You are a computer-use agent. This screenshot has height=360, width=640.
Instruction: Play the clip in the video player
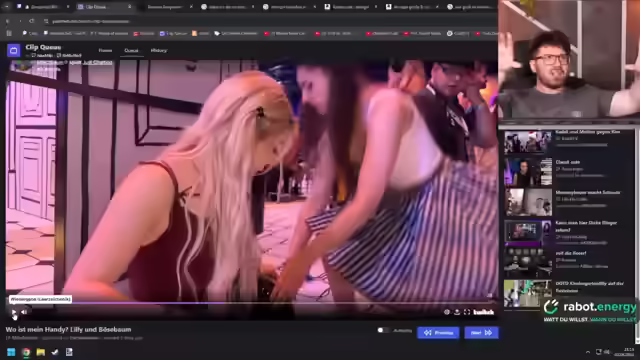pos(14,312)
